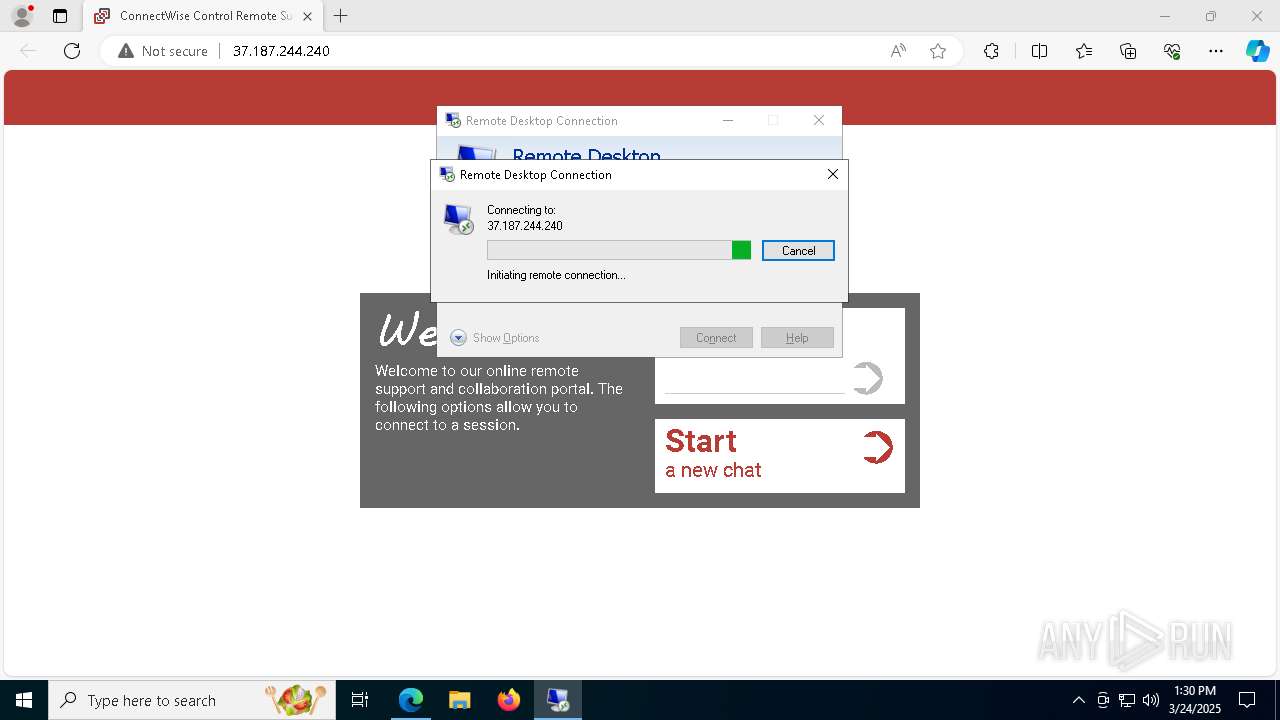1280x720 pixels.
Task: Close the ConnectWise Control tab
Action: [307, 16]
